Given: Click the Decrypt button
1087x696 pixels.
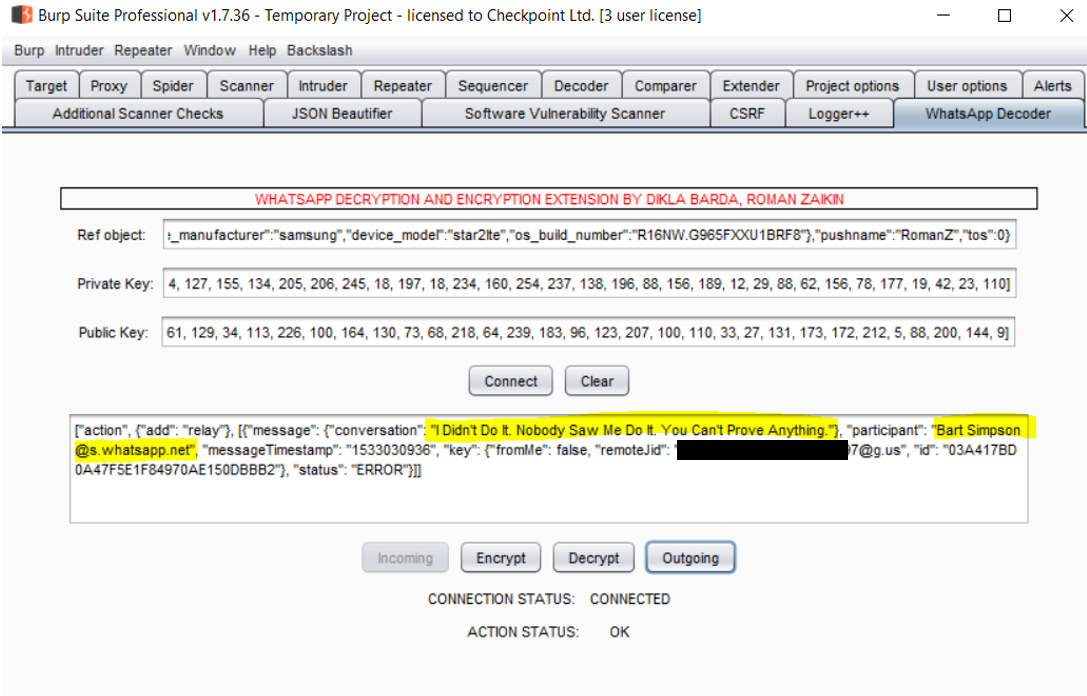Looking at the screenshot, I should click(594, 558).
